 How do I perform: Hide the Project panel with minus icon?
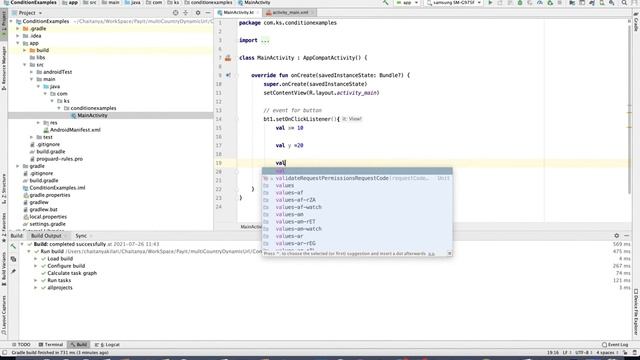(208, 13)
